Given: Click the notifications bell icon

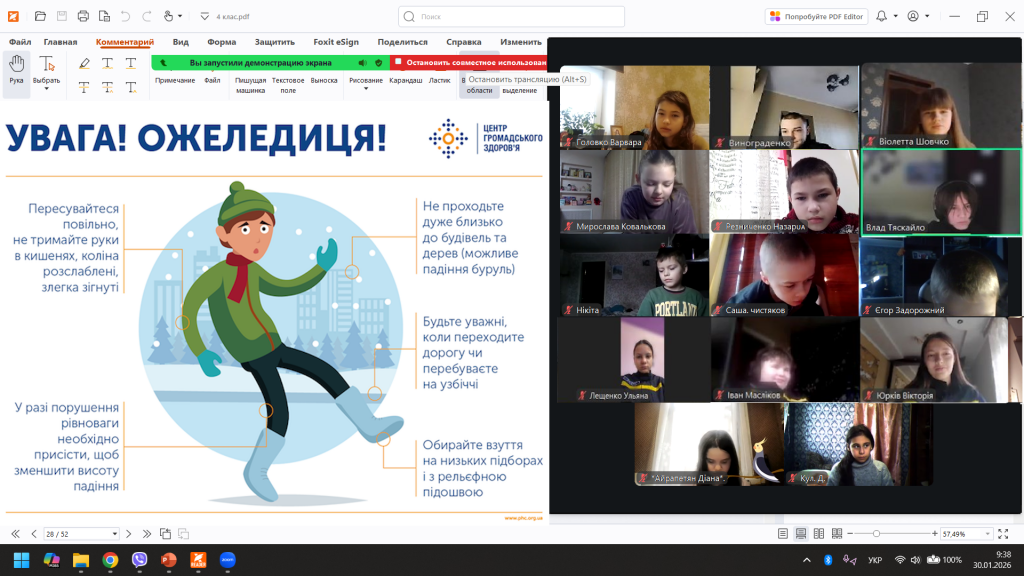Looking at the screenshot, I should click(x=882, y=16).
